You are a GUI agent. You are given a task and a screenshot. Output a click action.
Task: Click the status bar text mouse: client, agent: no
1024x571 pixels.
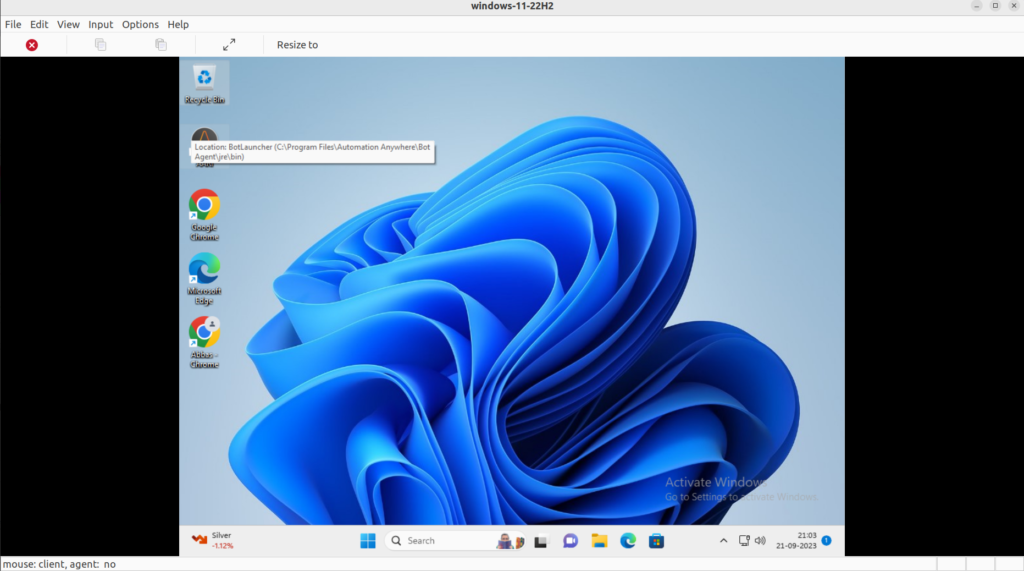tap(59, 564)
